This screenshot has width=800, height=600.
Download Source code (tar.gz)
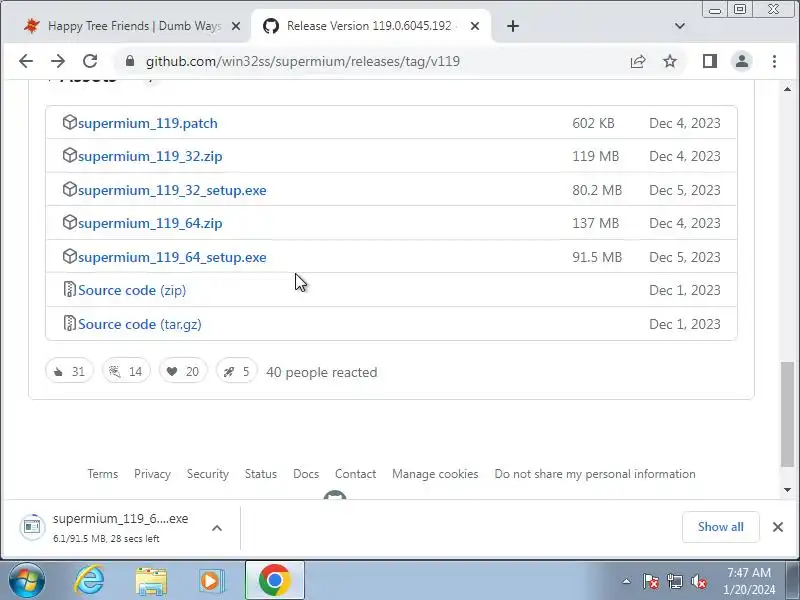click(x=140, y=324)
